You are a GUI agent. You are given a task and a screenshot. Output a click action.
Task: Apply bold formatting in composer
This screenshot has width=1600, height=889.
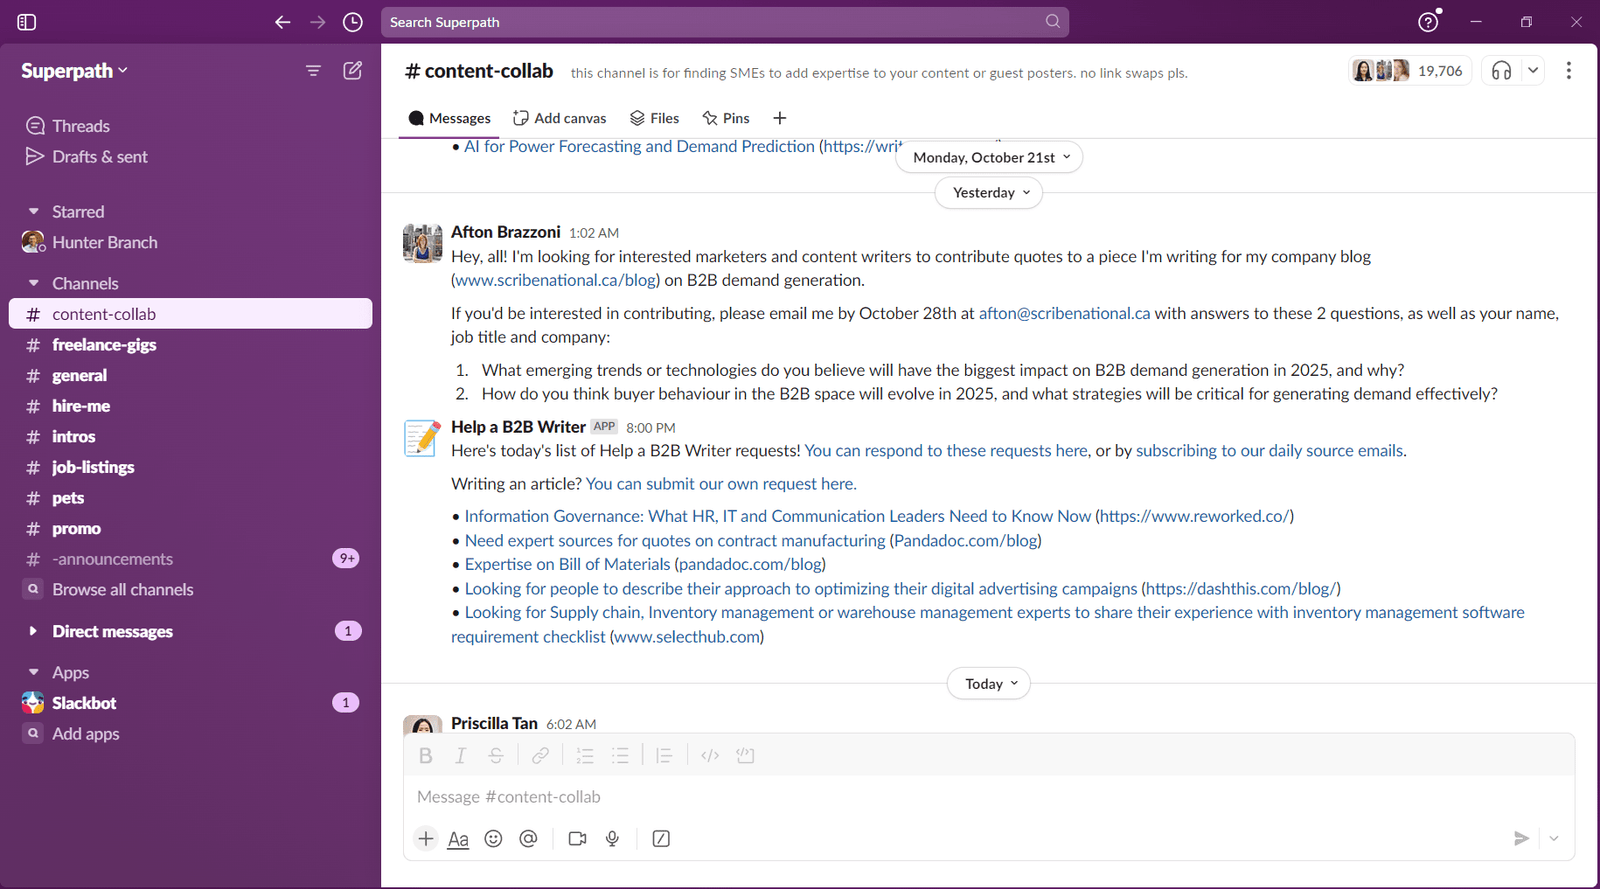point(426,756)
